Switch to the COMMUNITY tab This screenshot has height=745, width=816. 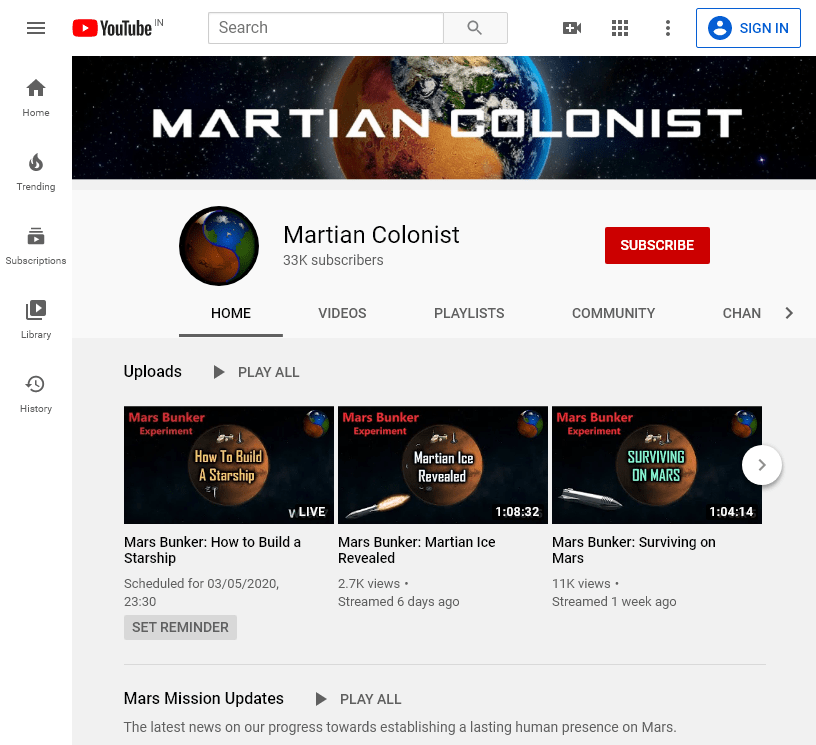click(x=613, y=313)
